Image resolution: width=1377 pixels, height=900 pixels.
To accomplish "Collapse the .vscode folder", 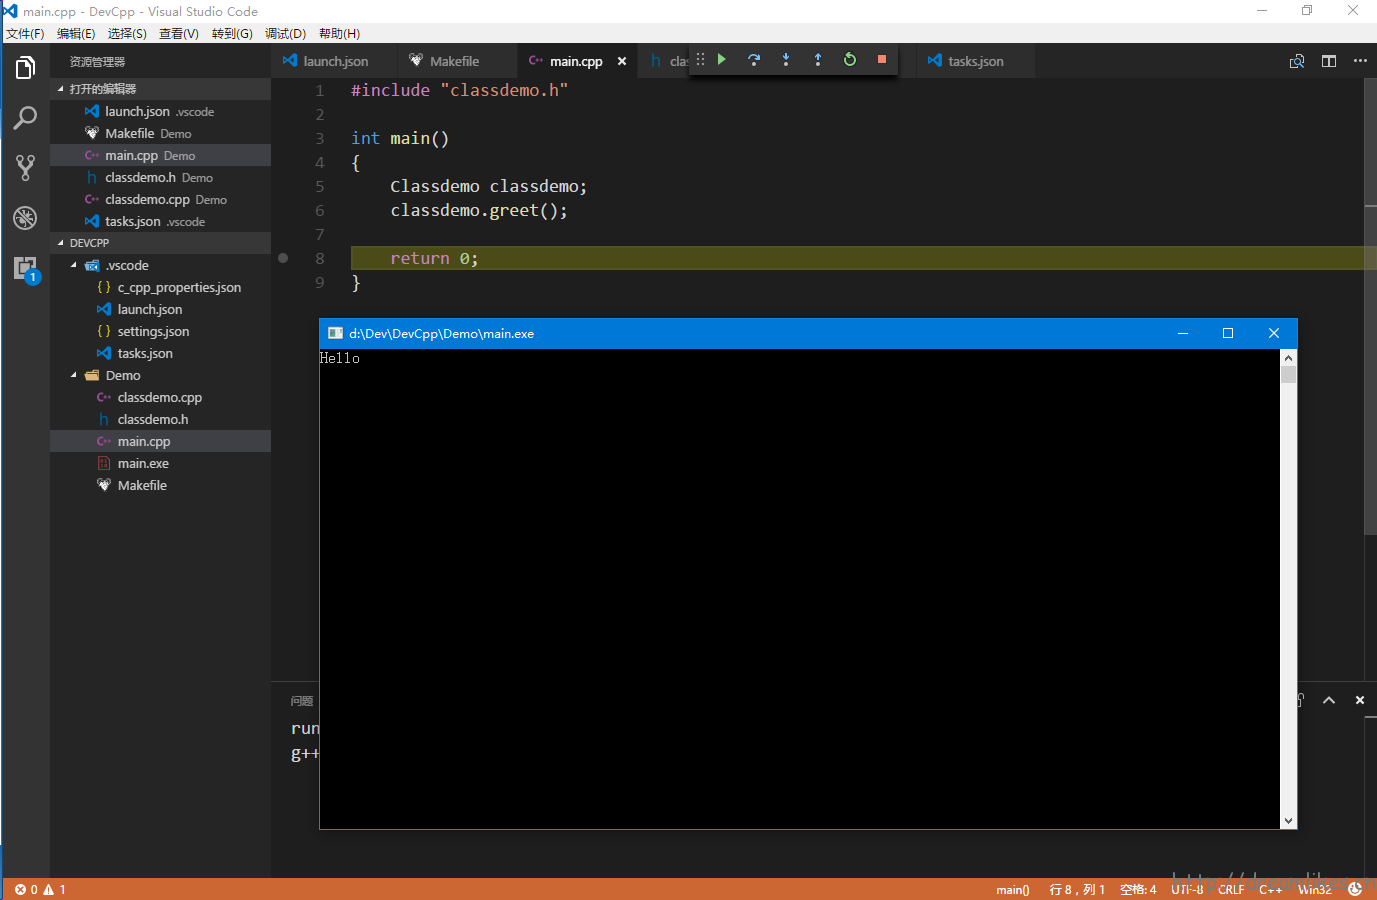I will pyautogui.click(x=160, y=265).
